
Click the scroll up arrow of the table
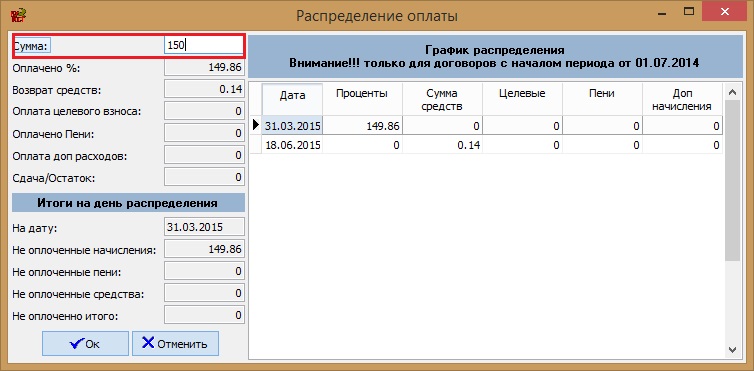pyautogui.click(x=732, y=92)
